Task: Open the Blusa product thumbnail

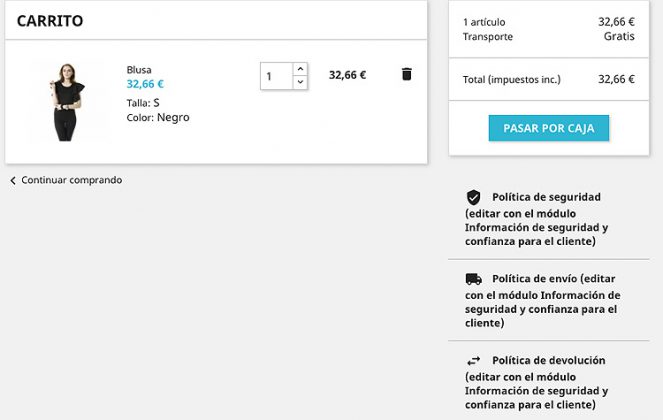Action: click(x=67, y=102)
